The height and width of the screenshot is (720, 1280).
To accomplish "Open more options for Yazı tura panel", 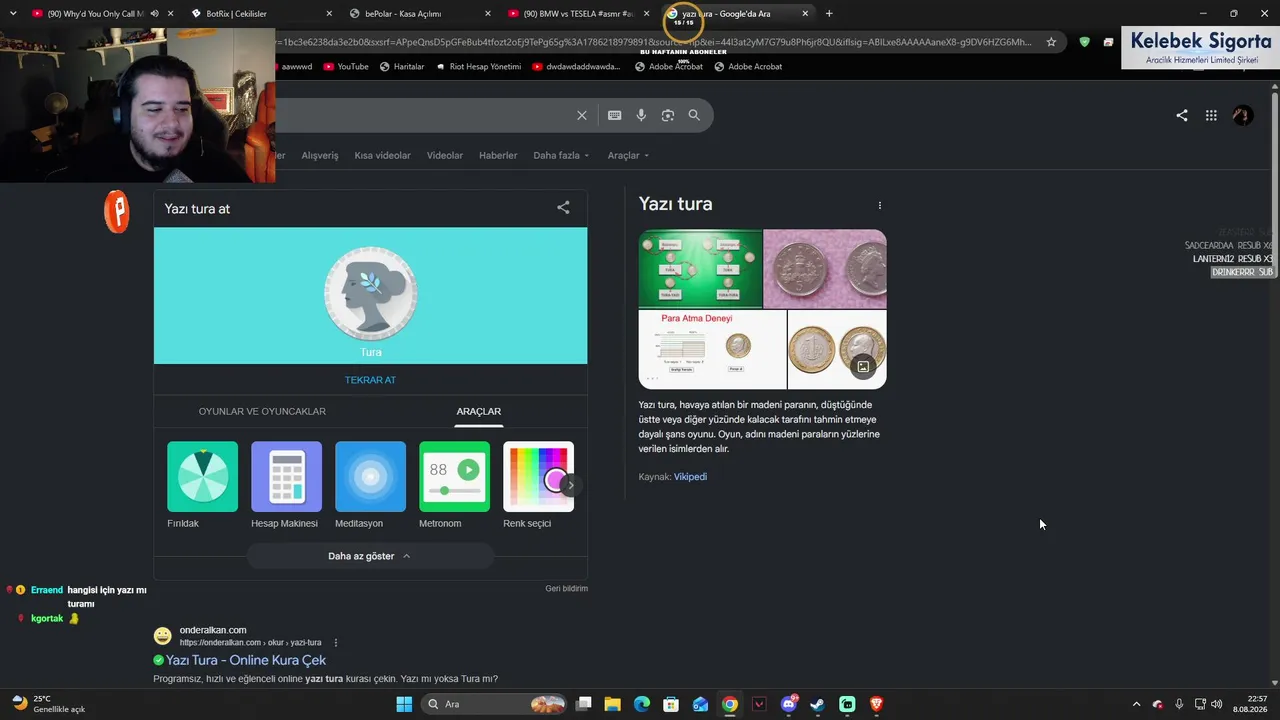I will [x=880, y=205].
